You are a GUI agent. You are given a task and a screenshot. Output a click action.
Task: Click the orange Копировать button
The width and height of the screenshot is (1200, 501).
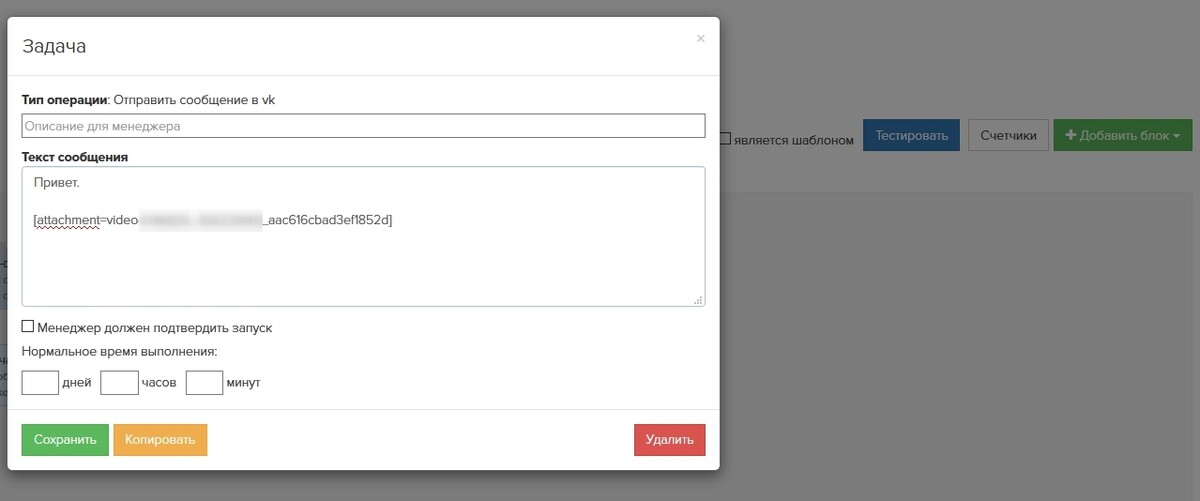pos(160,439)
